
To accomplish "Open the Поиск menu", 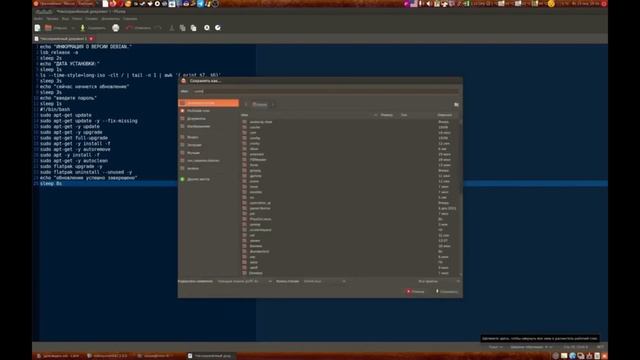I will (77, 19).
